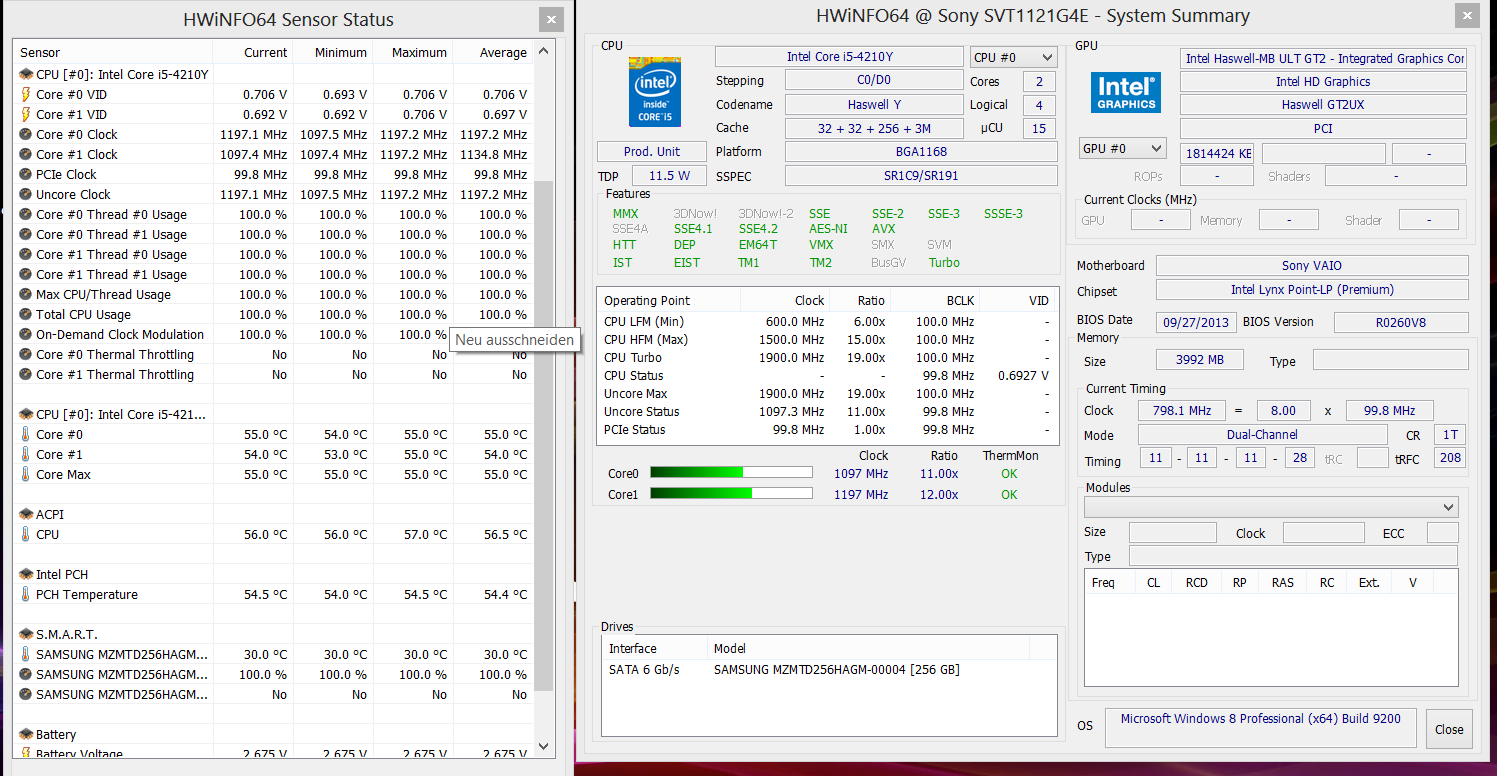Click the Sensor Status vertical scrollbar thumb
1497x776 pixels.
pyautogui.click(x=544, y=436)
